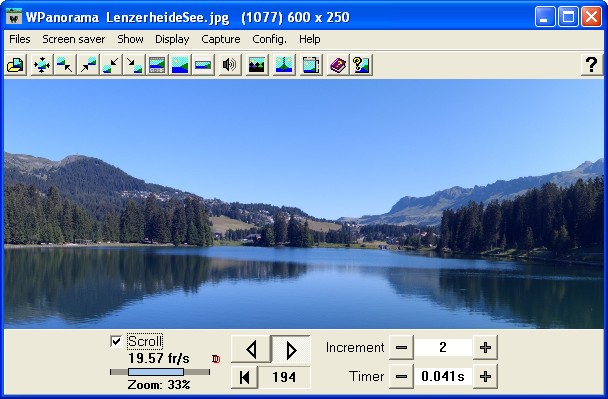
Task: Click the capture frame picture icon
Action: 311,65
